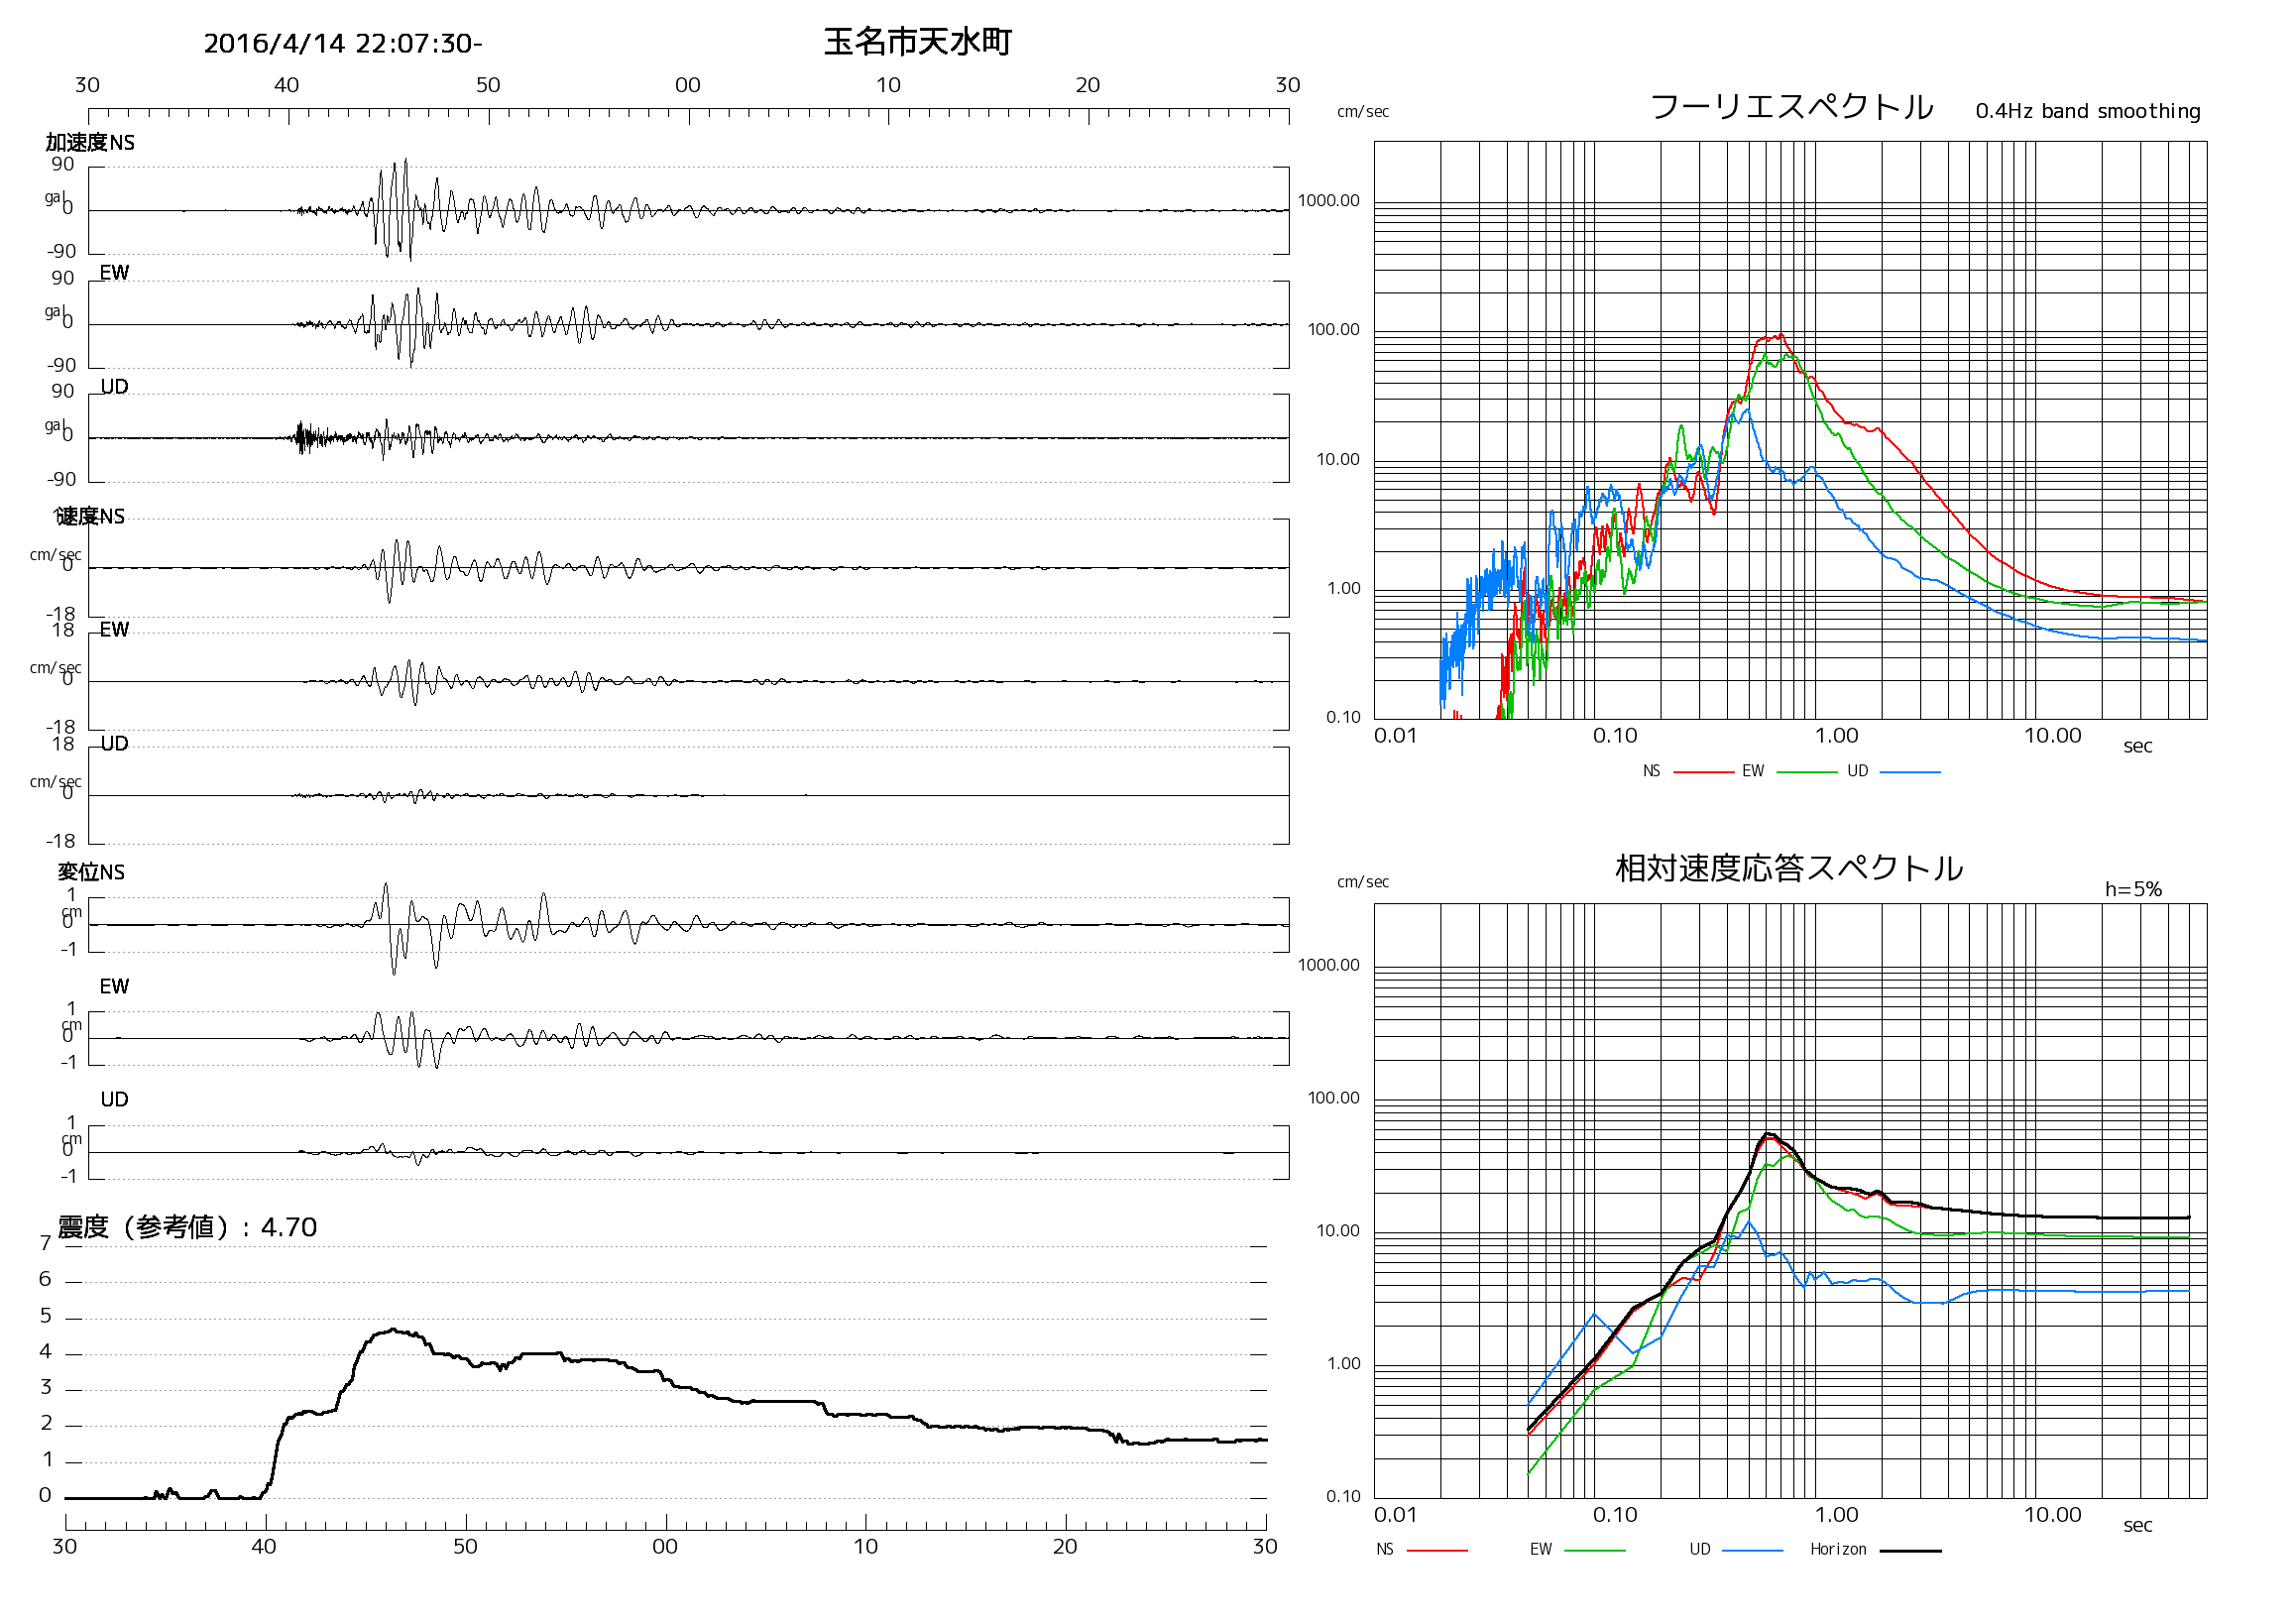
Task: Click the station title 玉名市天水町
Action: [917, 42]
